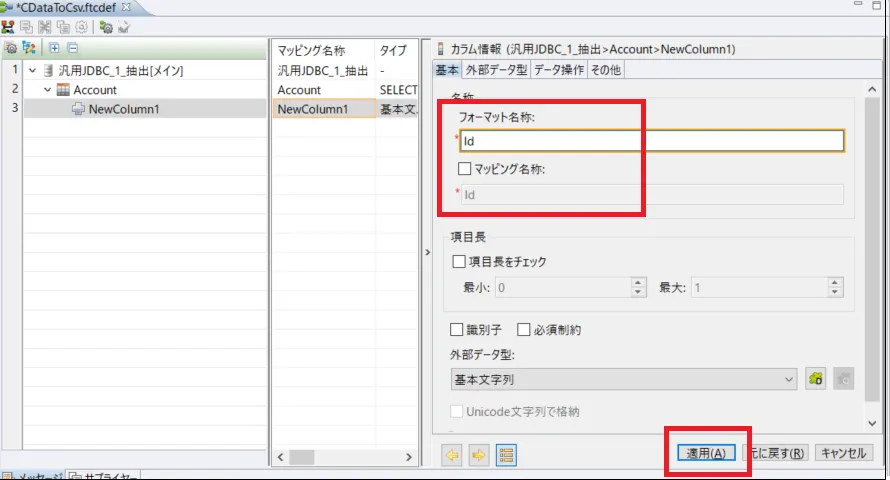Open the 外部データ型 dropdown list
This screenshot has width=890, height=480.
[789, 379]
